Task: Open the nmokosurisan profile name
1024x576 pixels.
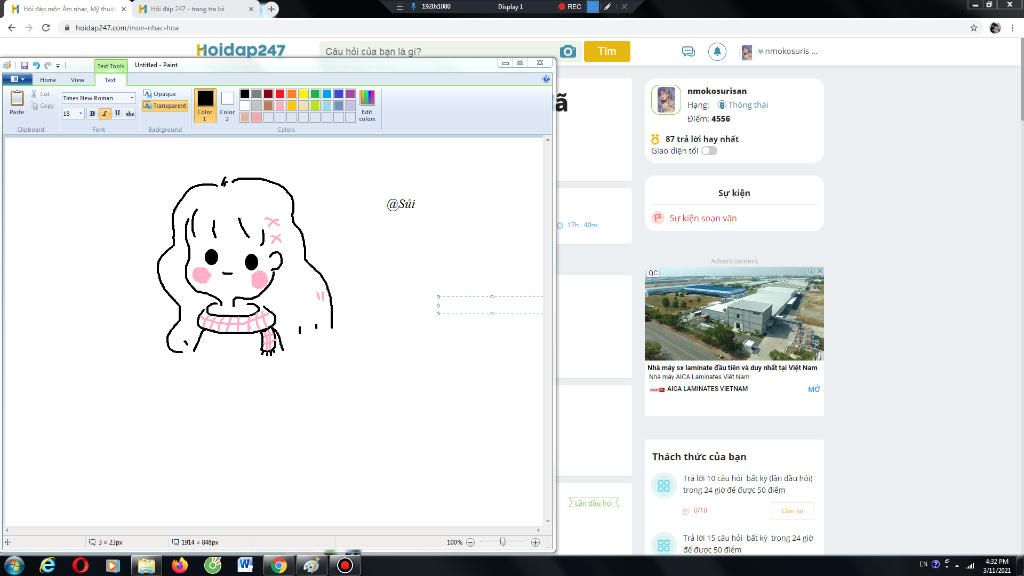Action: tap(716, 91)
